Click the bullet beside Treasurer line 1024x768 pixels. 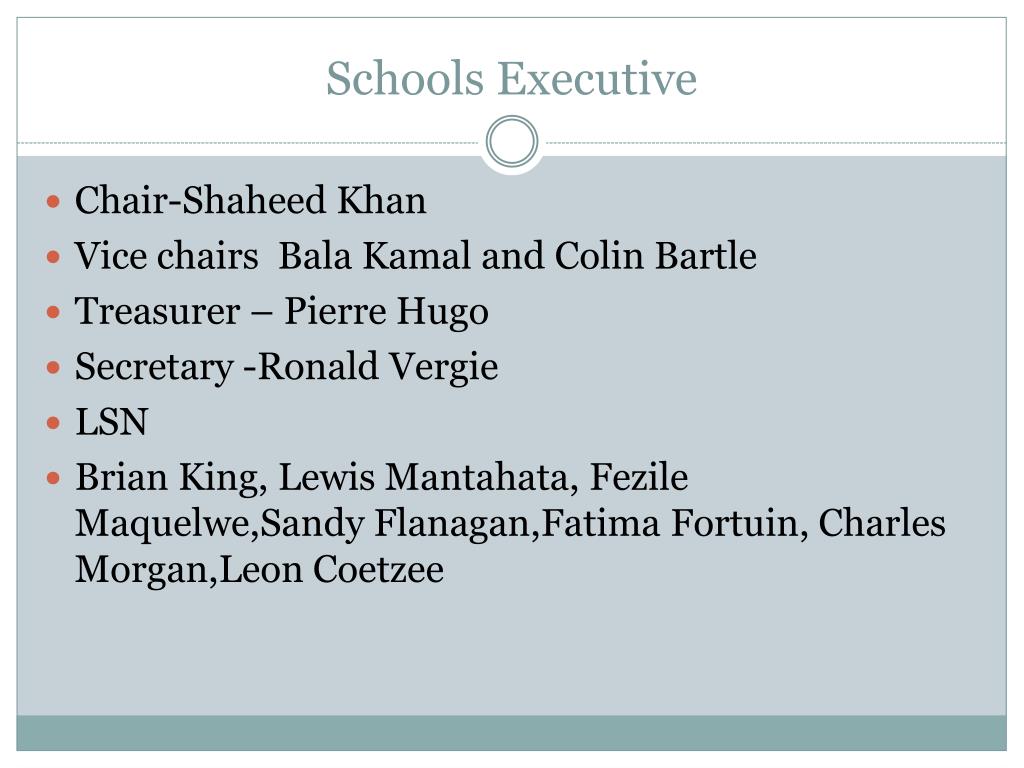click(54, 312)
